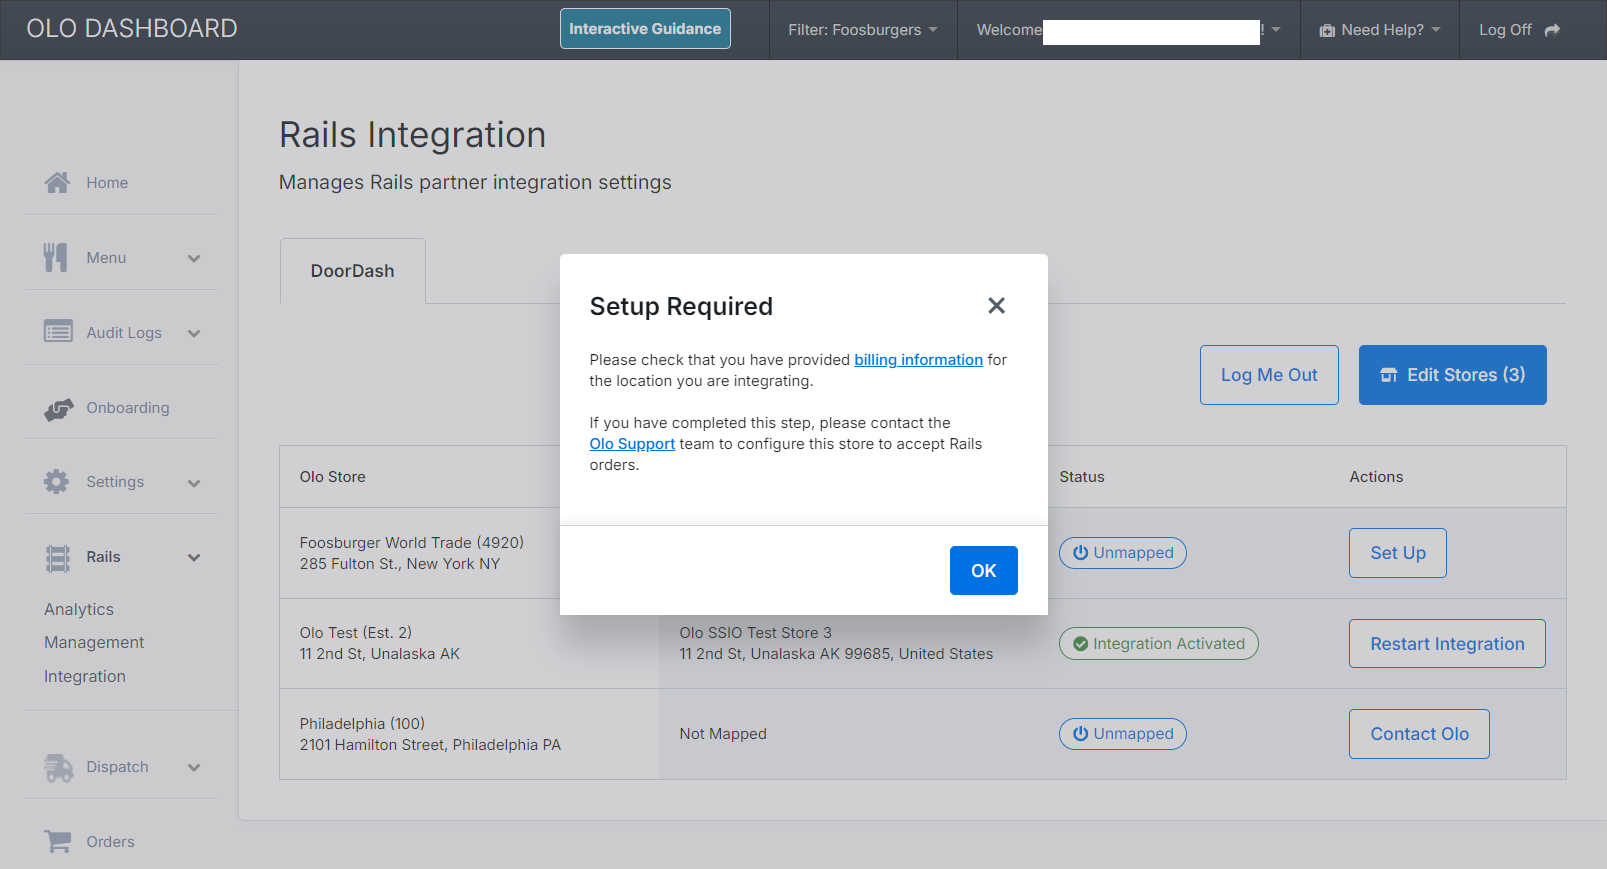Click the Integration Activated status badge

pos(1159,644)
